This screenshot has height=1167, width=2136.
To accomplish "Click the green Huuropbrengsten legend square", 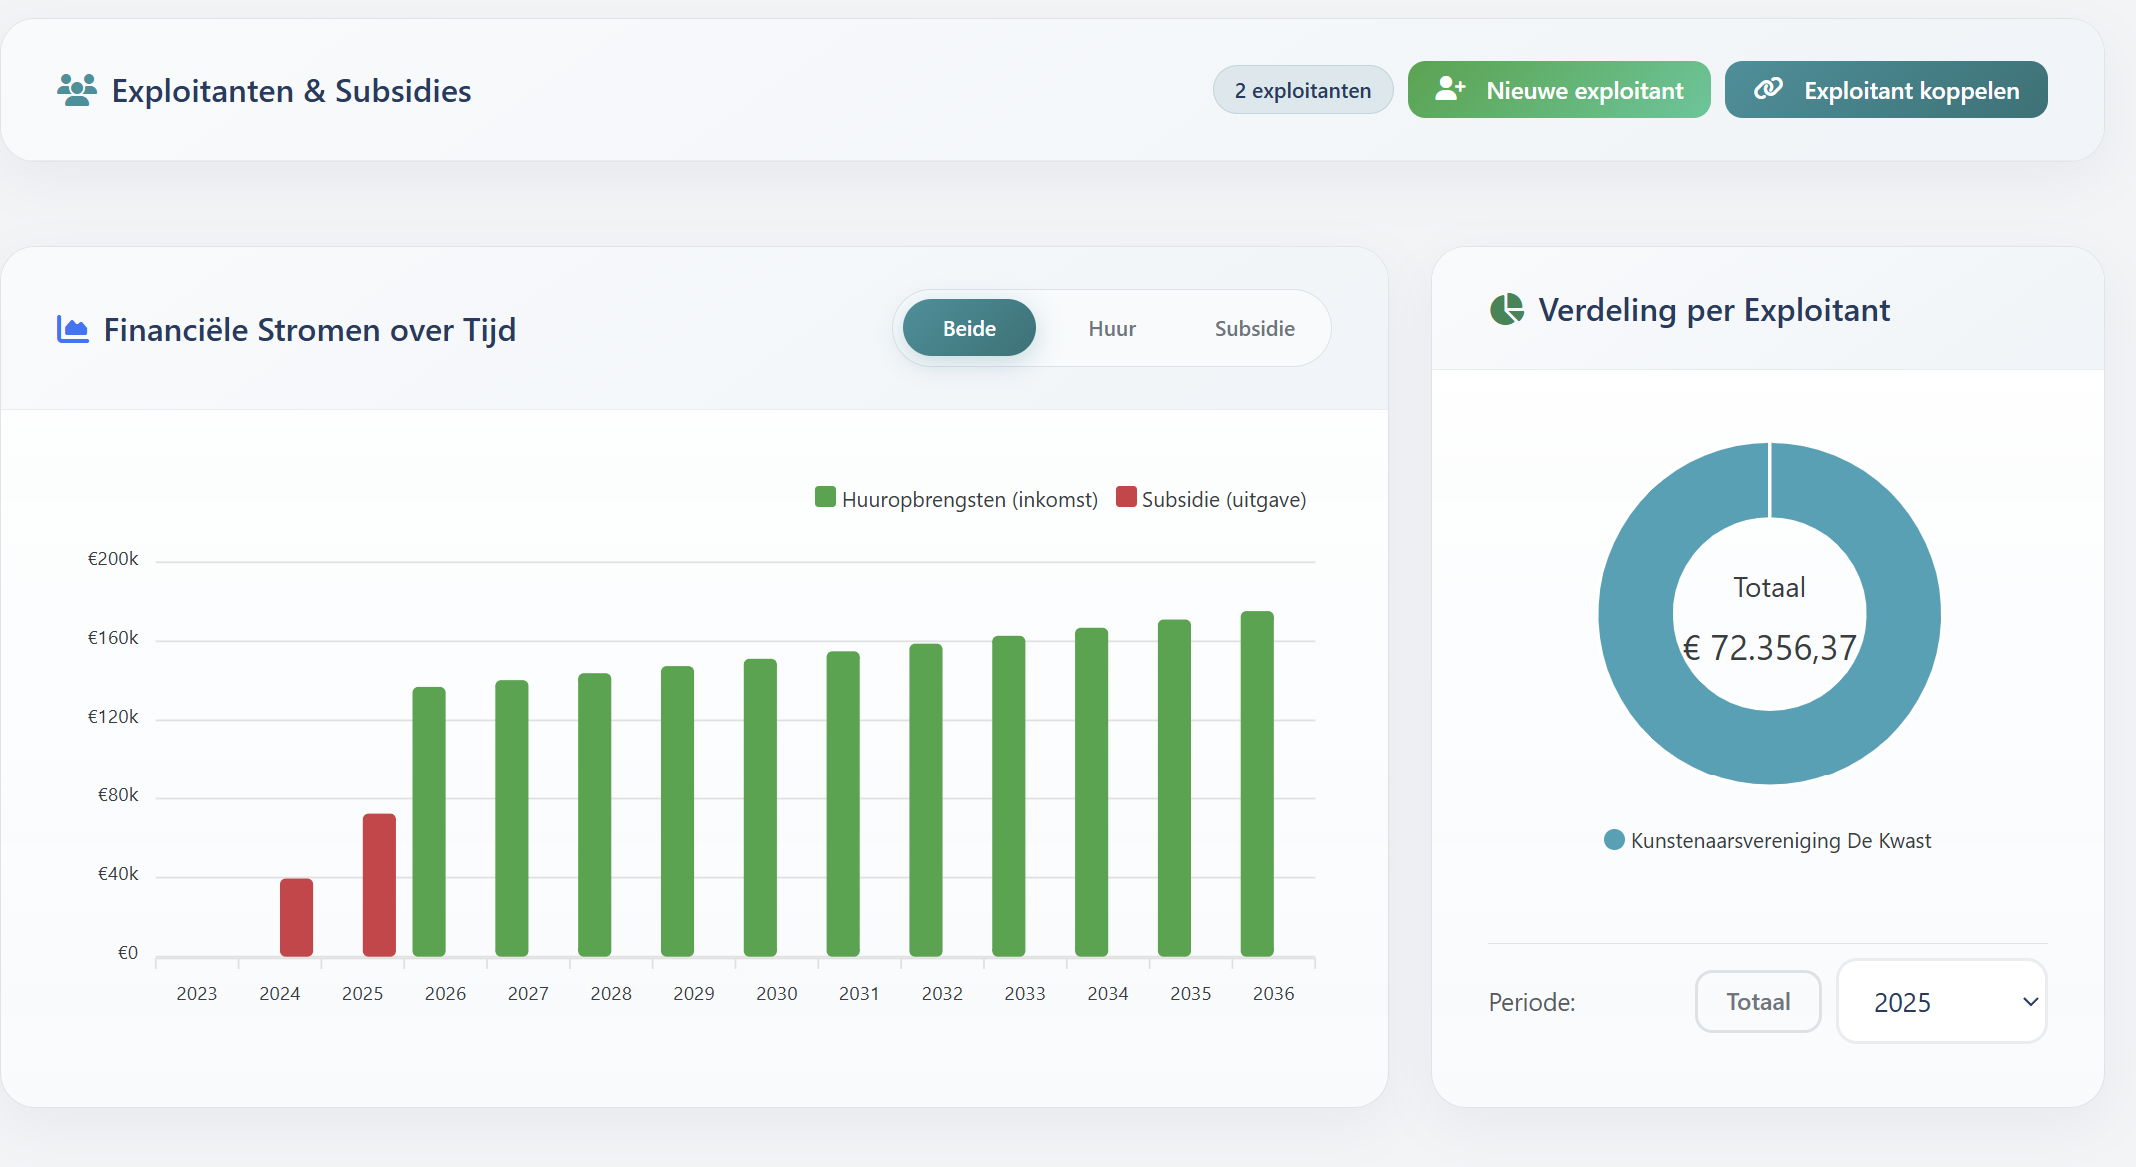I will click(824, 497).
